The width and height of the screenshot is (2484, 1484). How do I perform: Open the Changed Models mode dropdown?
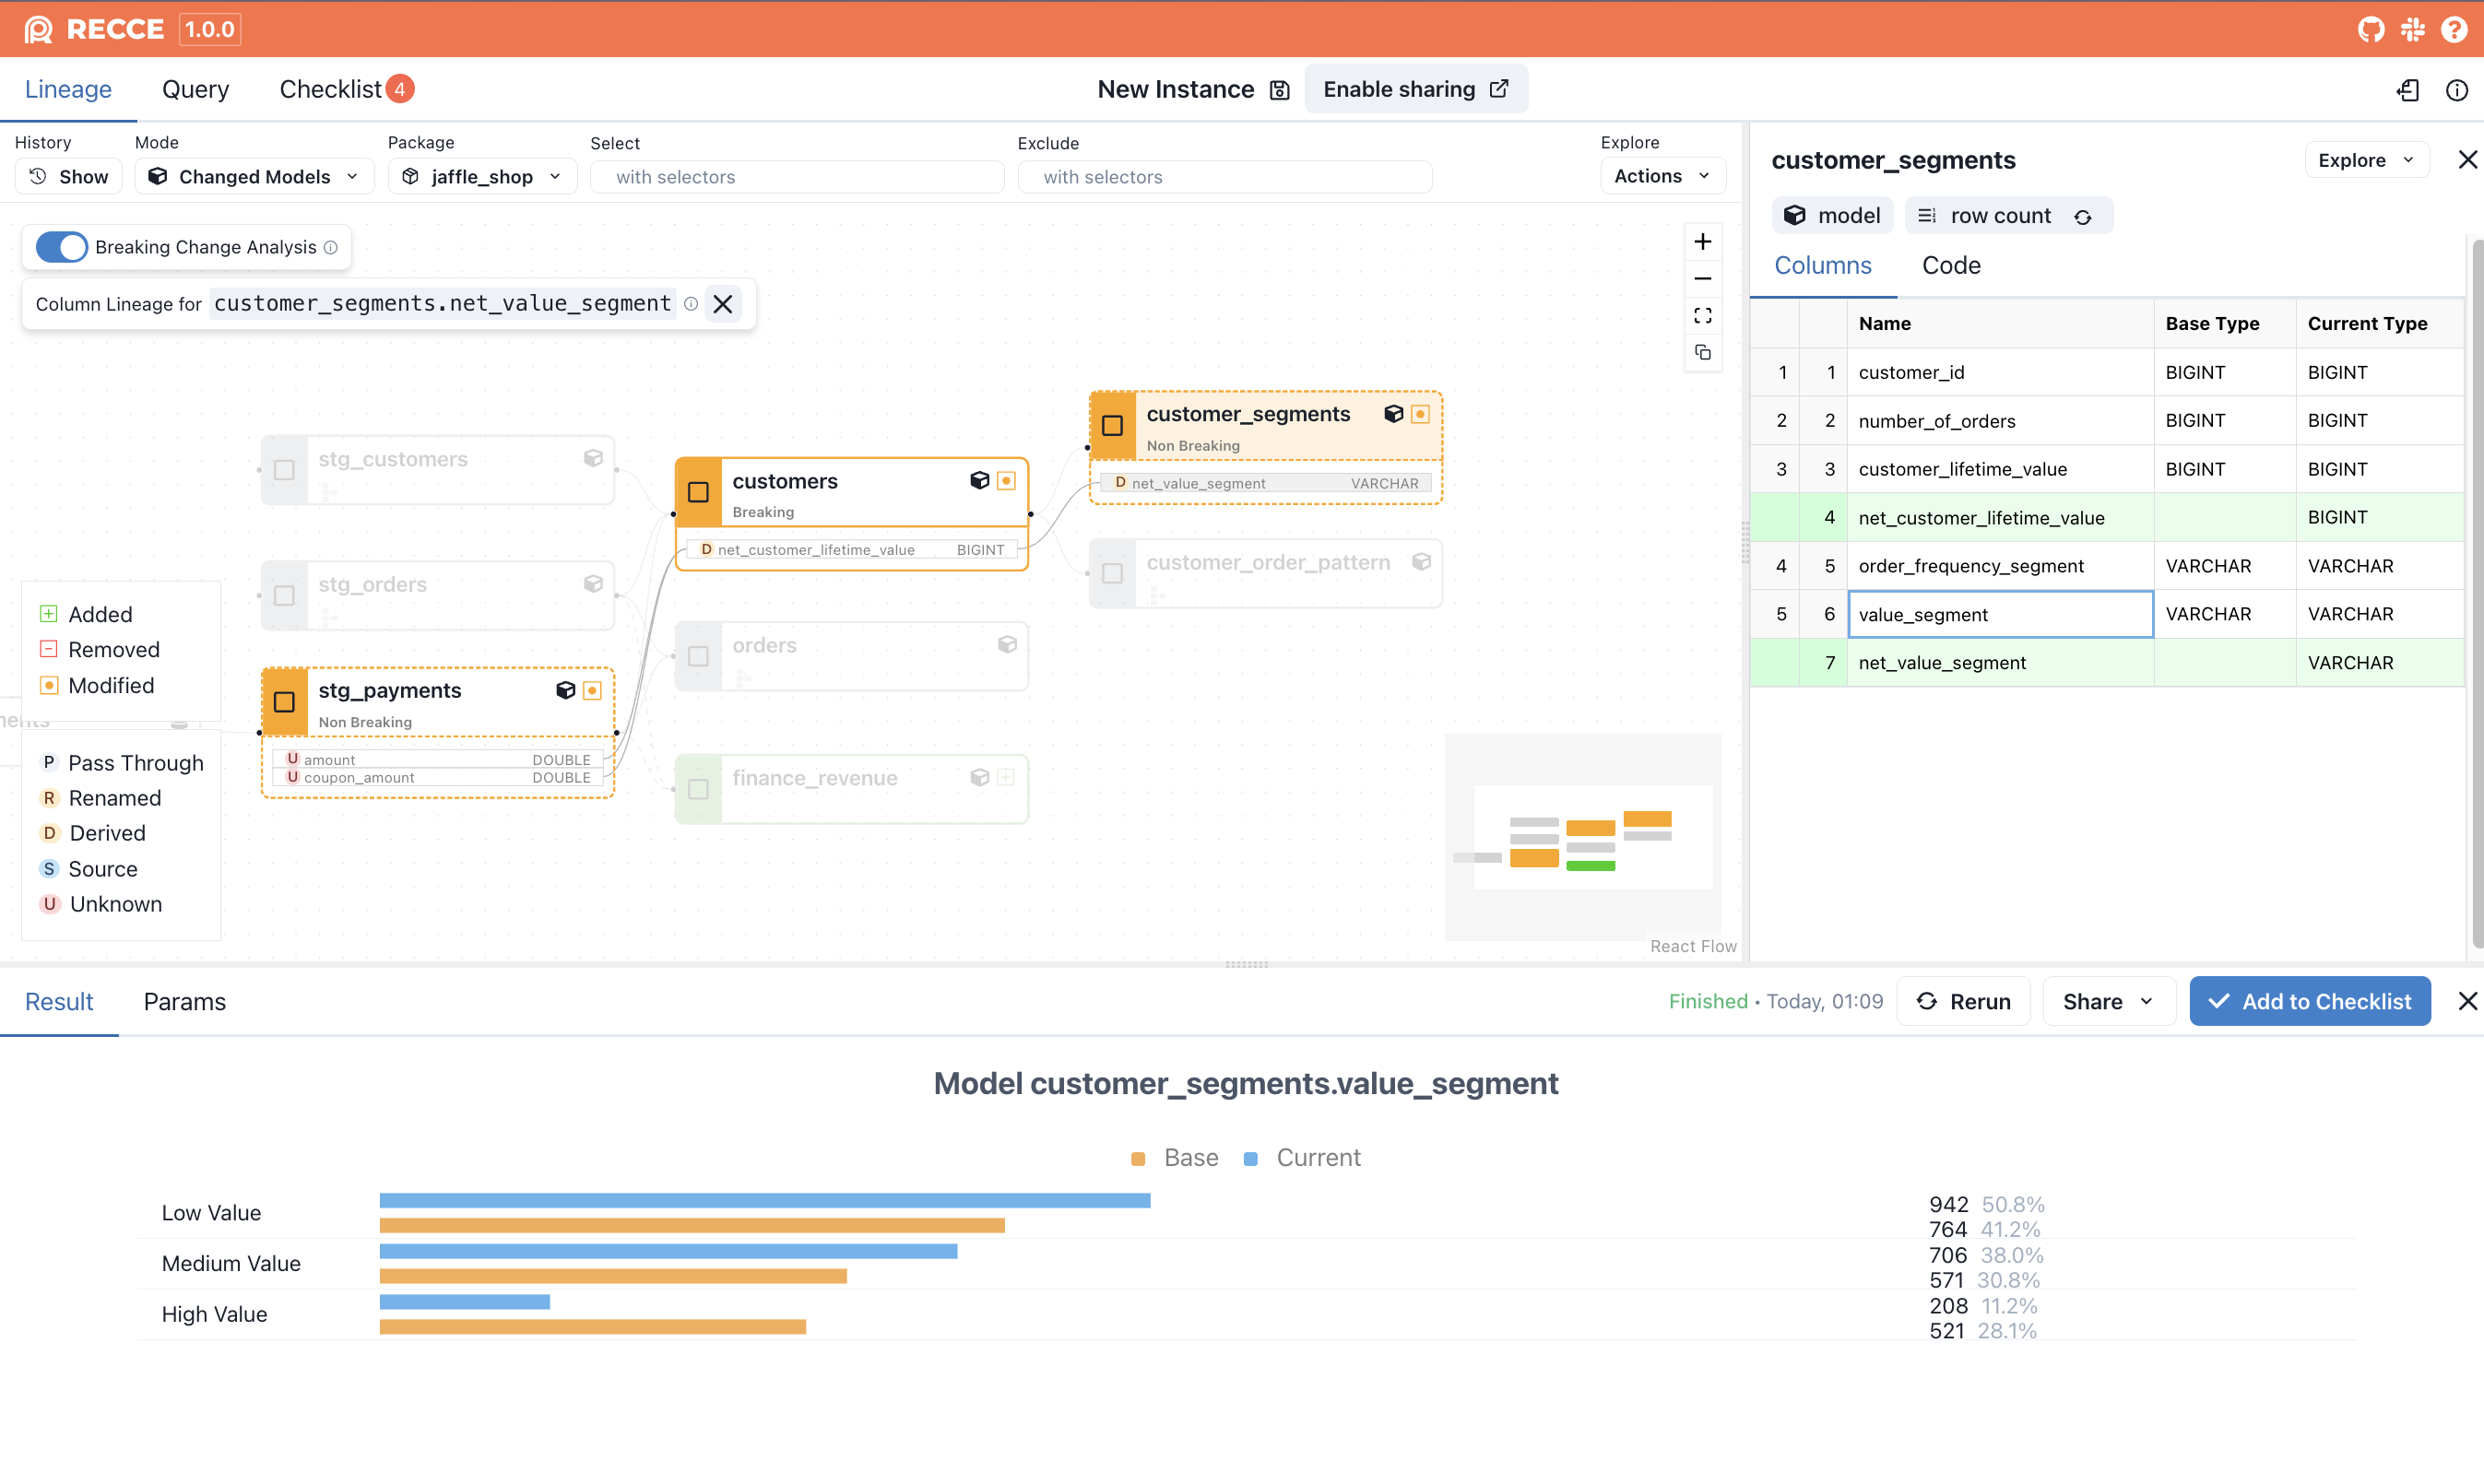254,177
